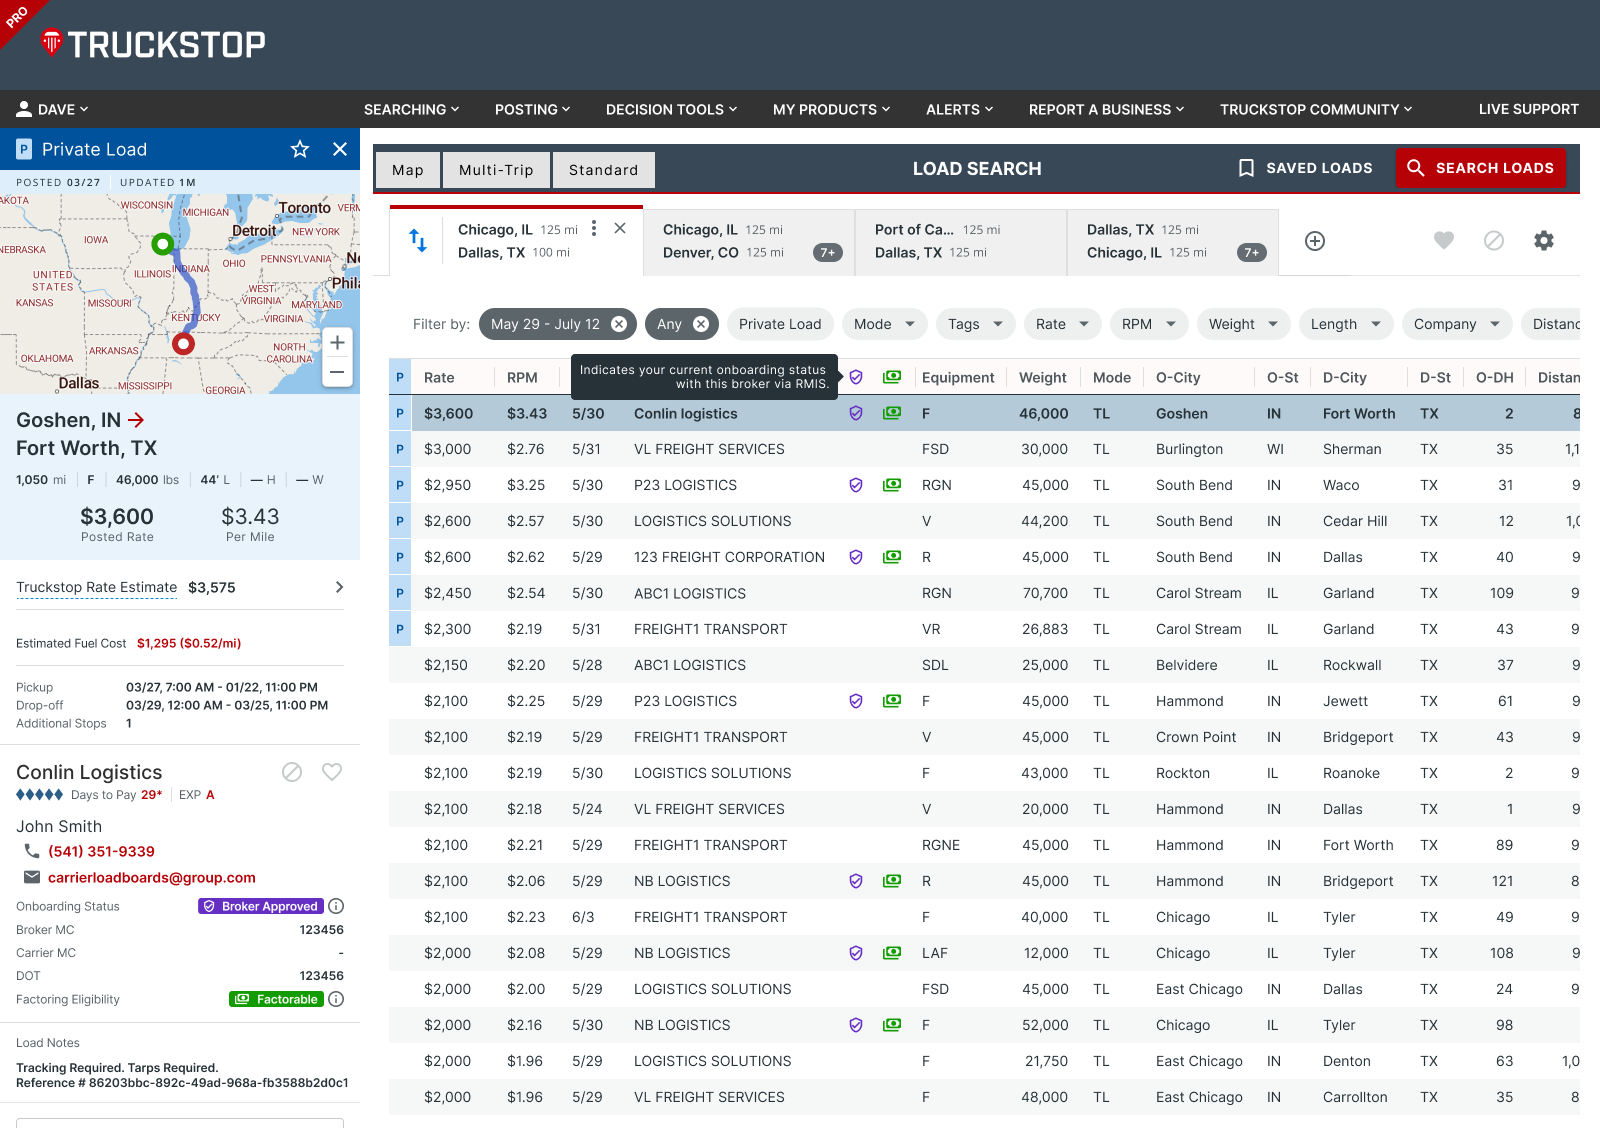
Task: Open SAVED LOADS
Action: (x=1305, y=168)
